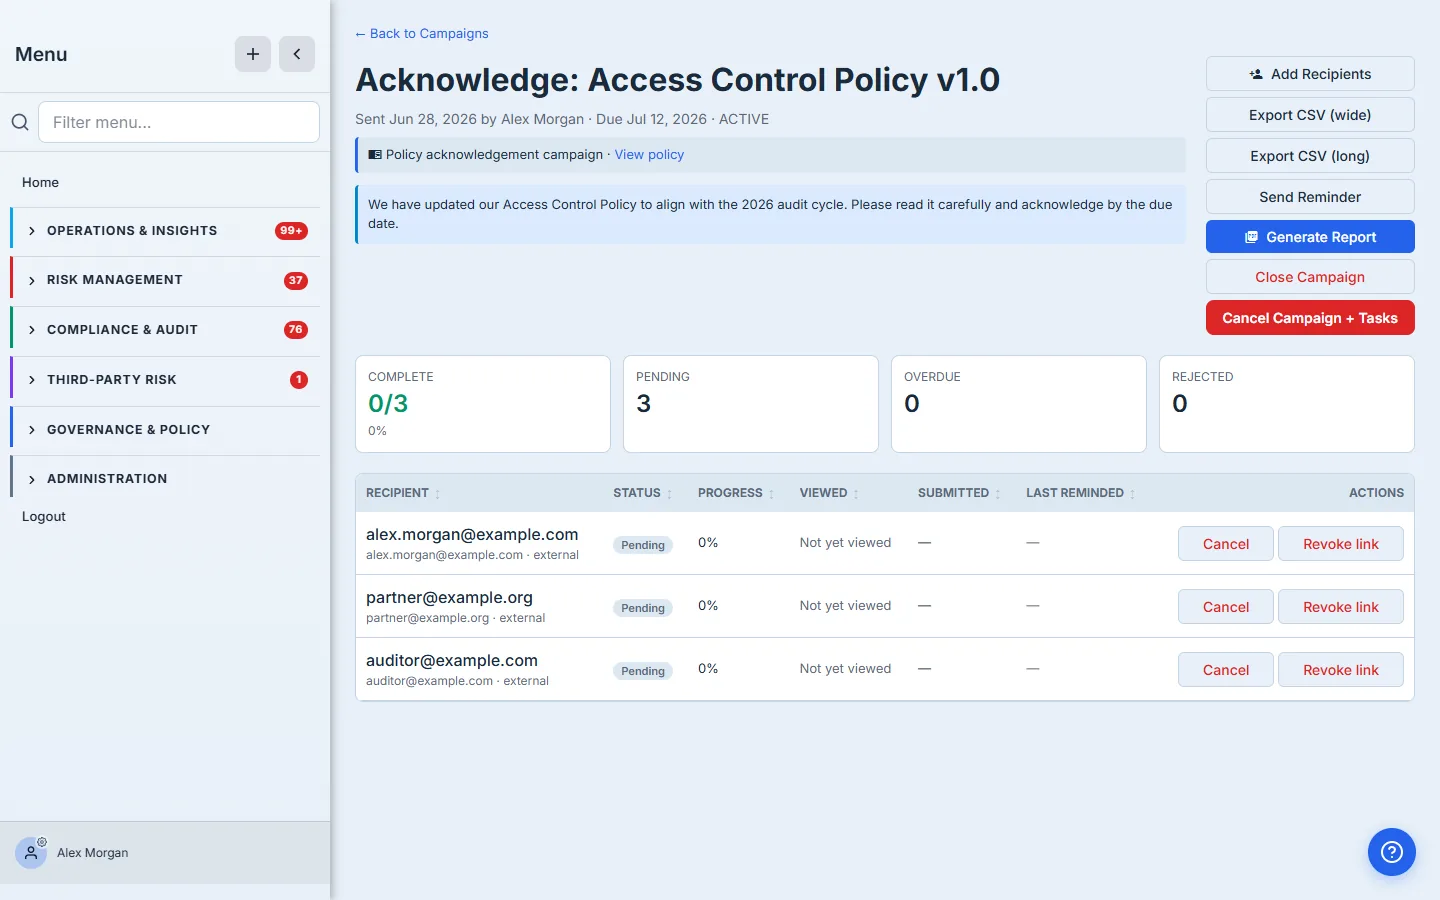The image size is (1440, 900).
Task: Click 'Sent Jun 28, 2026 by Alex Morgan' subtitle
Action: coord(469,119)
